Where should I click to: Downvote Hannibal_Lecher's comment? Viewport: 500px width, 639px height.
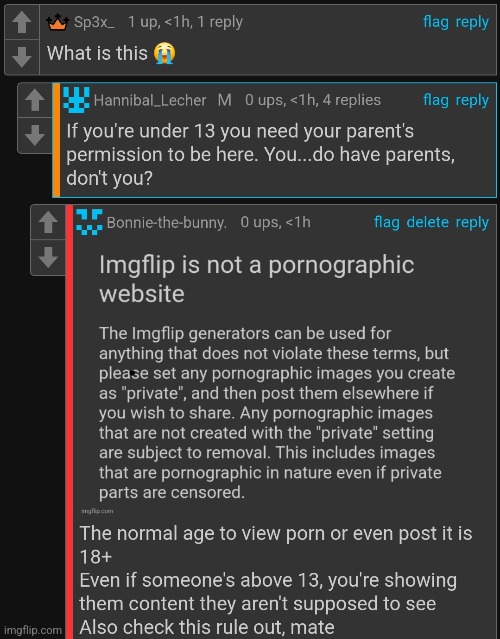[35, 135]
